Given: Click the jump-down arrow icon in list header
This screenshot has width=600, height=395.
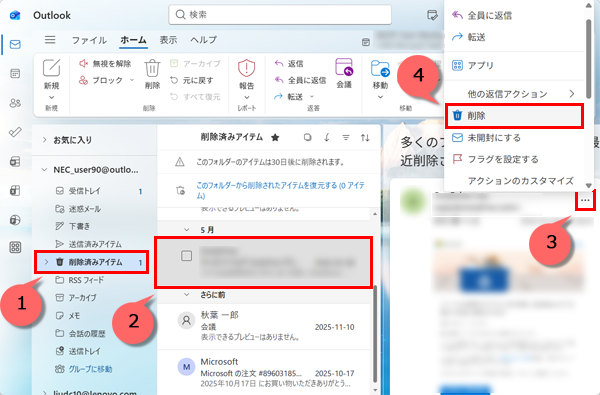Looking at the screenshot, I should 327,137.
